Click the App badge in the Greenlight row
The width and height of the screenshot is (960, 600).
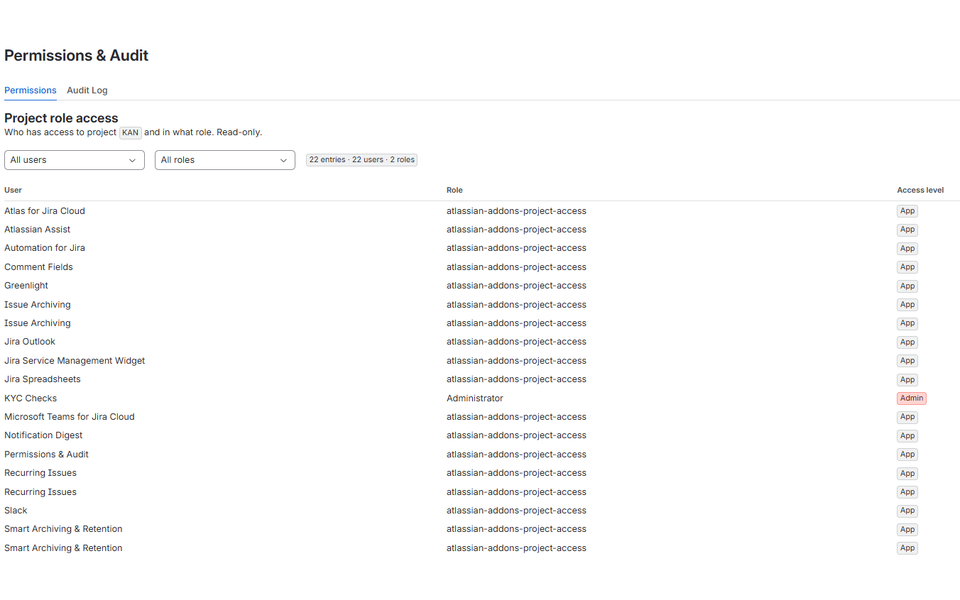(x=907, y=286)
